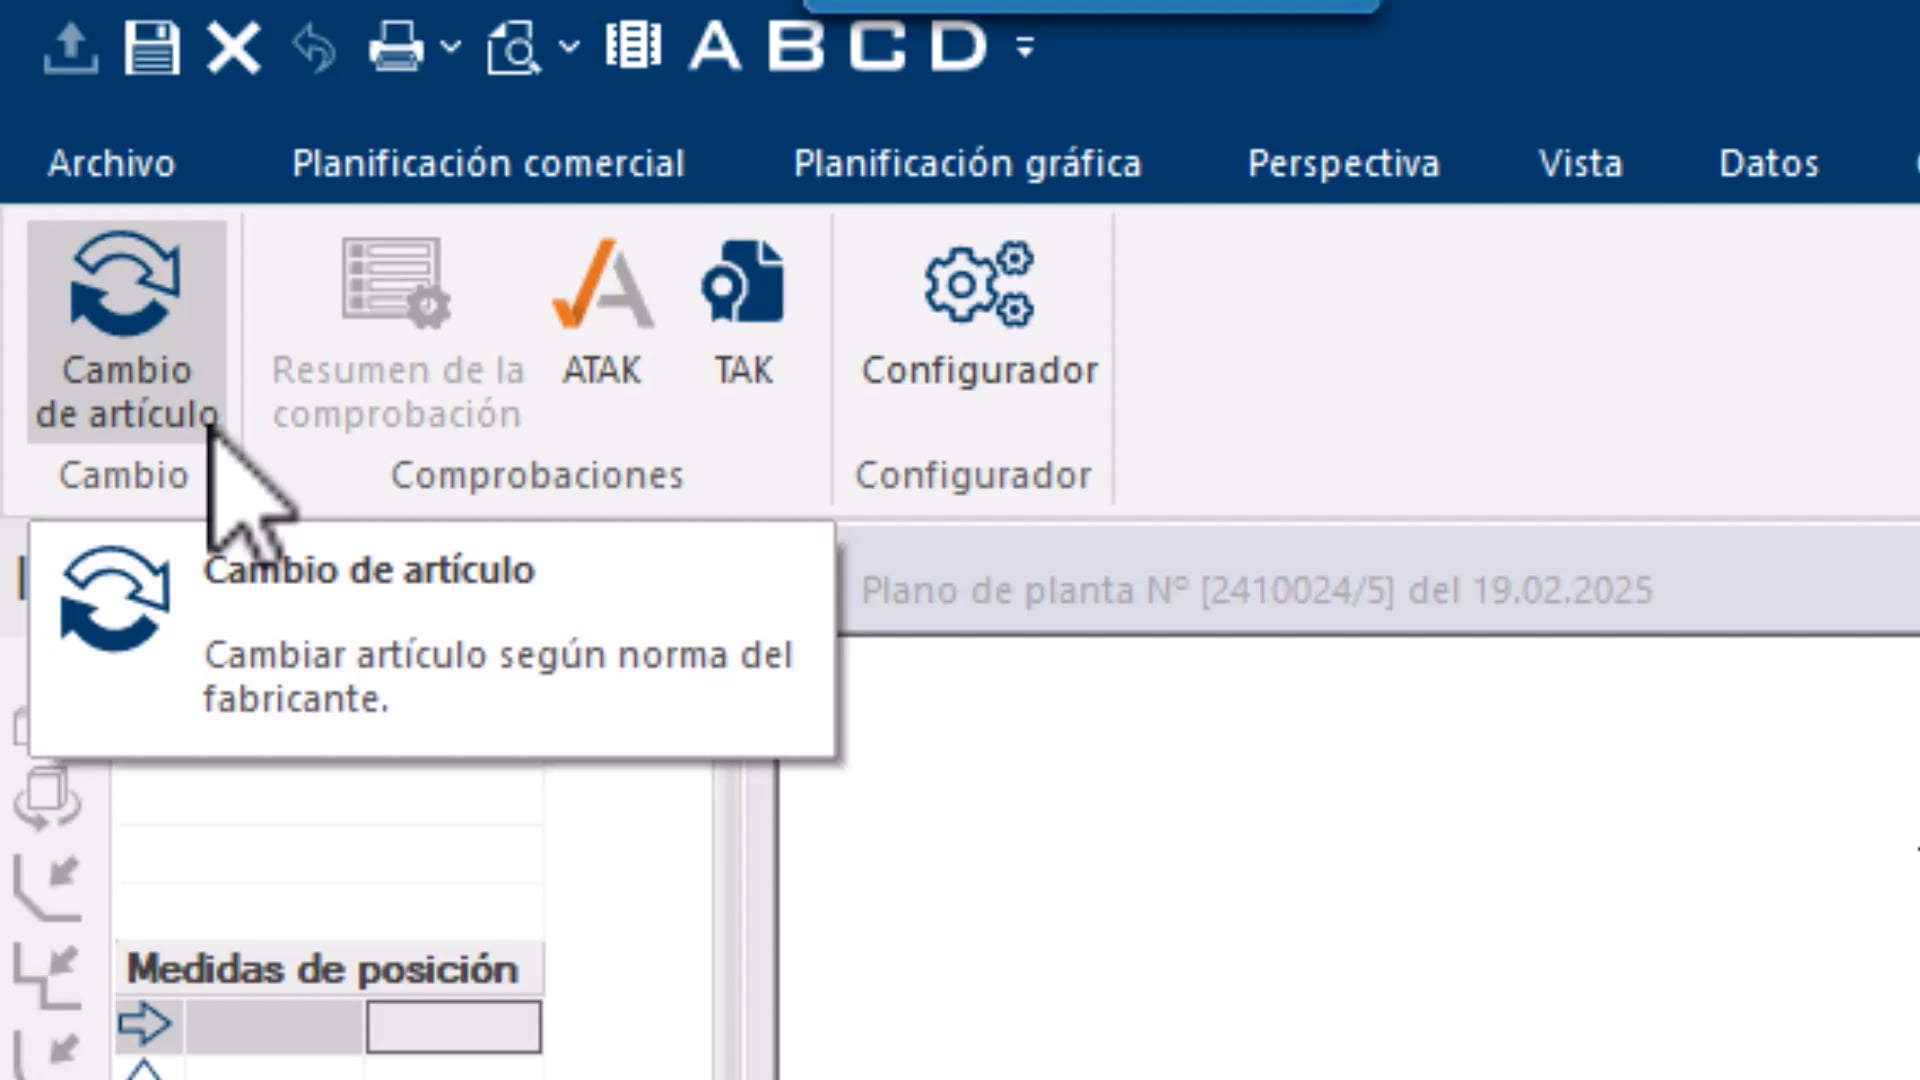Click the X close icon in quick toolbar

click(234, 48)
